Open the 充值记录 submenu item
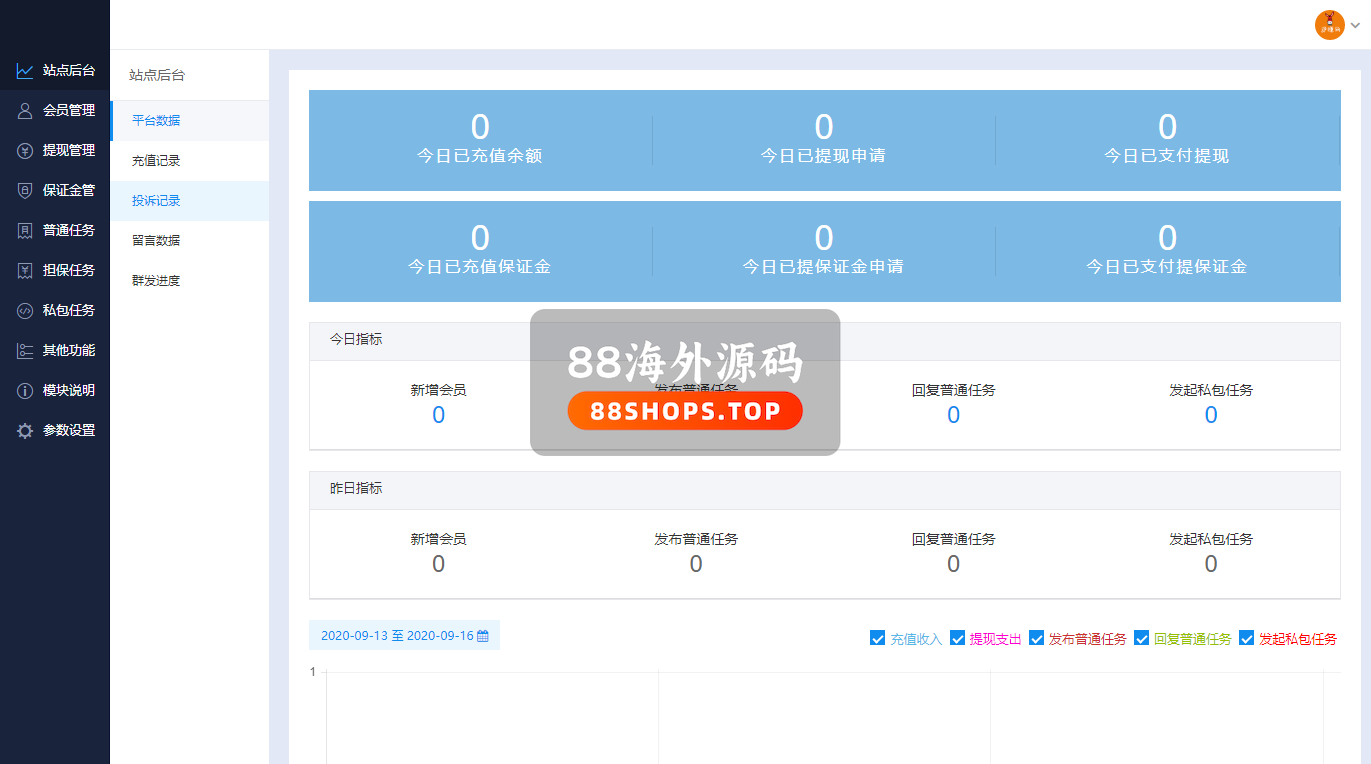 156,161
